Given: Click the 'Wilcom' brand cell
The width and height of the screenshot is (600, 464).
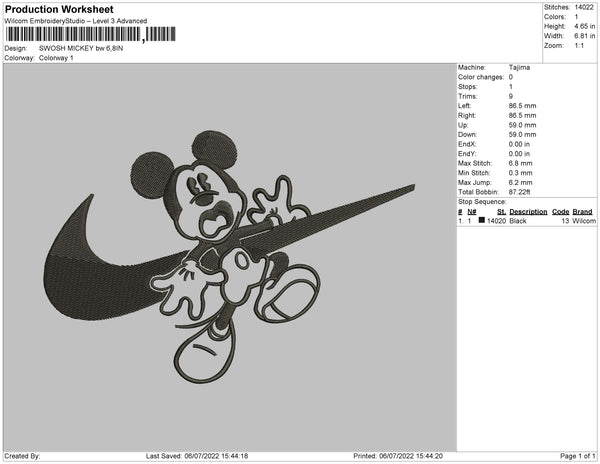Looking at the screenshot, I should pyautogui.click(x=584, y=221).
